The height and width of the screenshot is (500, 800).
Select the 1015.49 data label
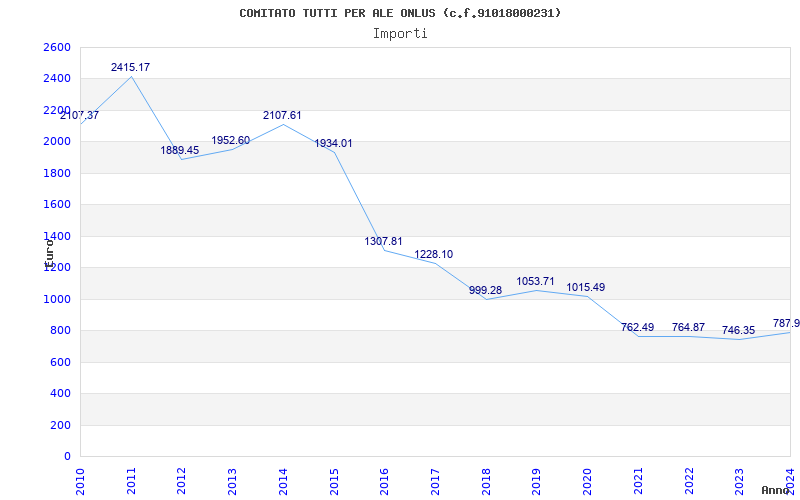coord(586,288)
